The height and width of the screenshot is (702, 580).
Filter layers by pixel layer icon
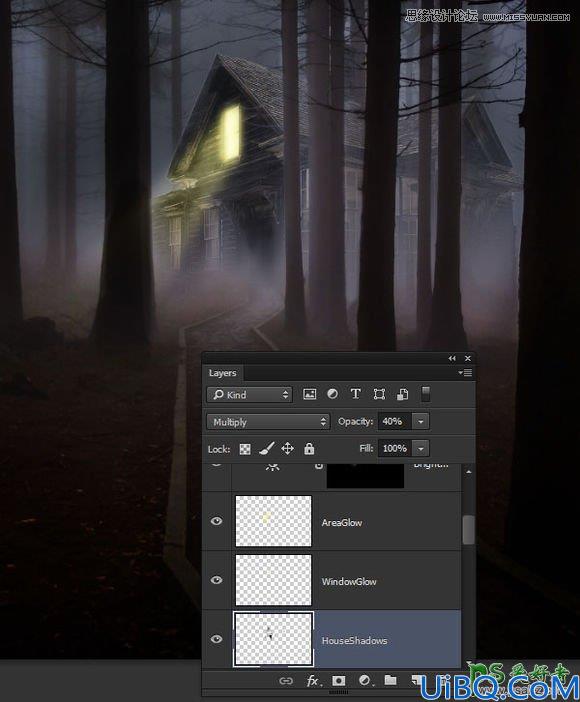point(309,394)
